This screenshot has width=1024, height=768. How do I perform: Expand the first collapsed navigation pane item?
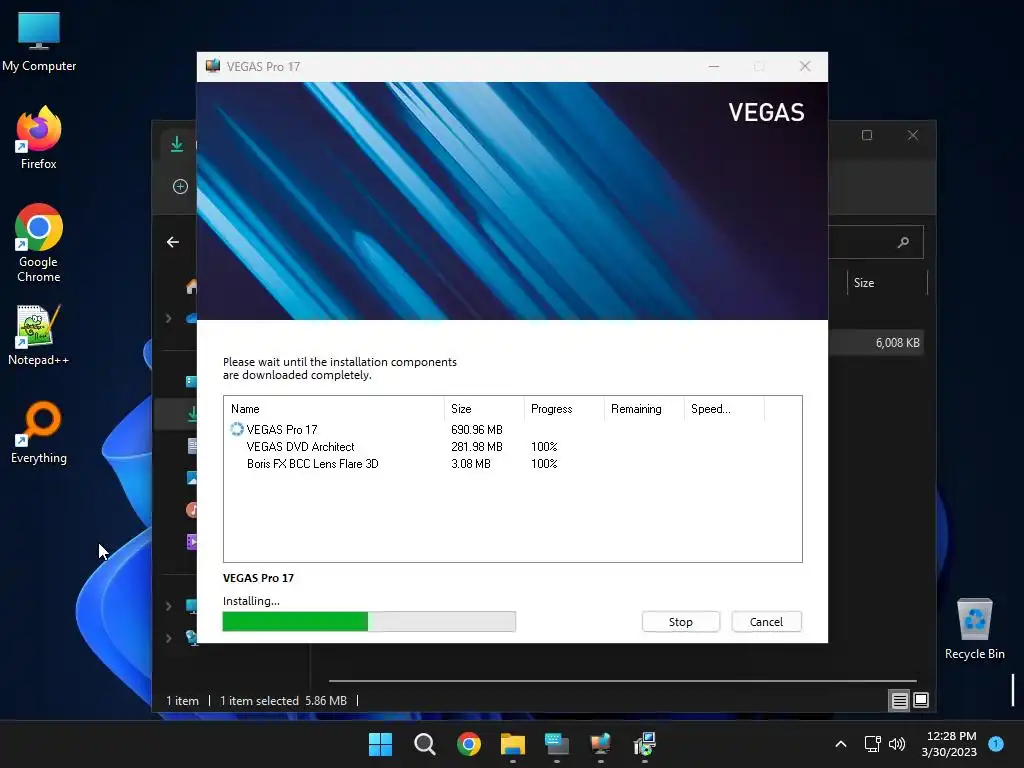pyautogui.click(x=168, y=318)
